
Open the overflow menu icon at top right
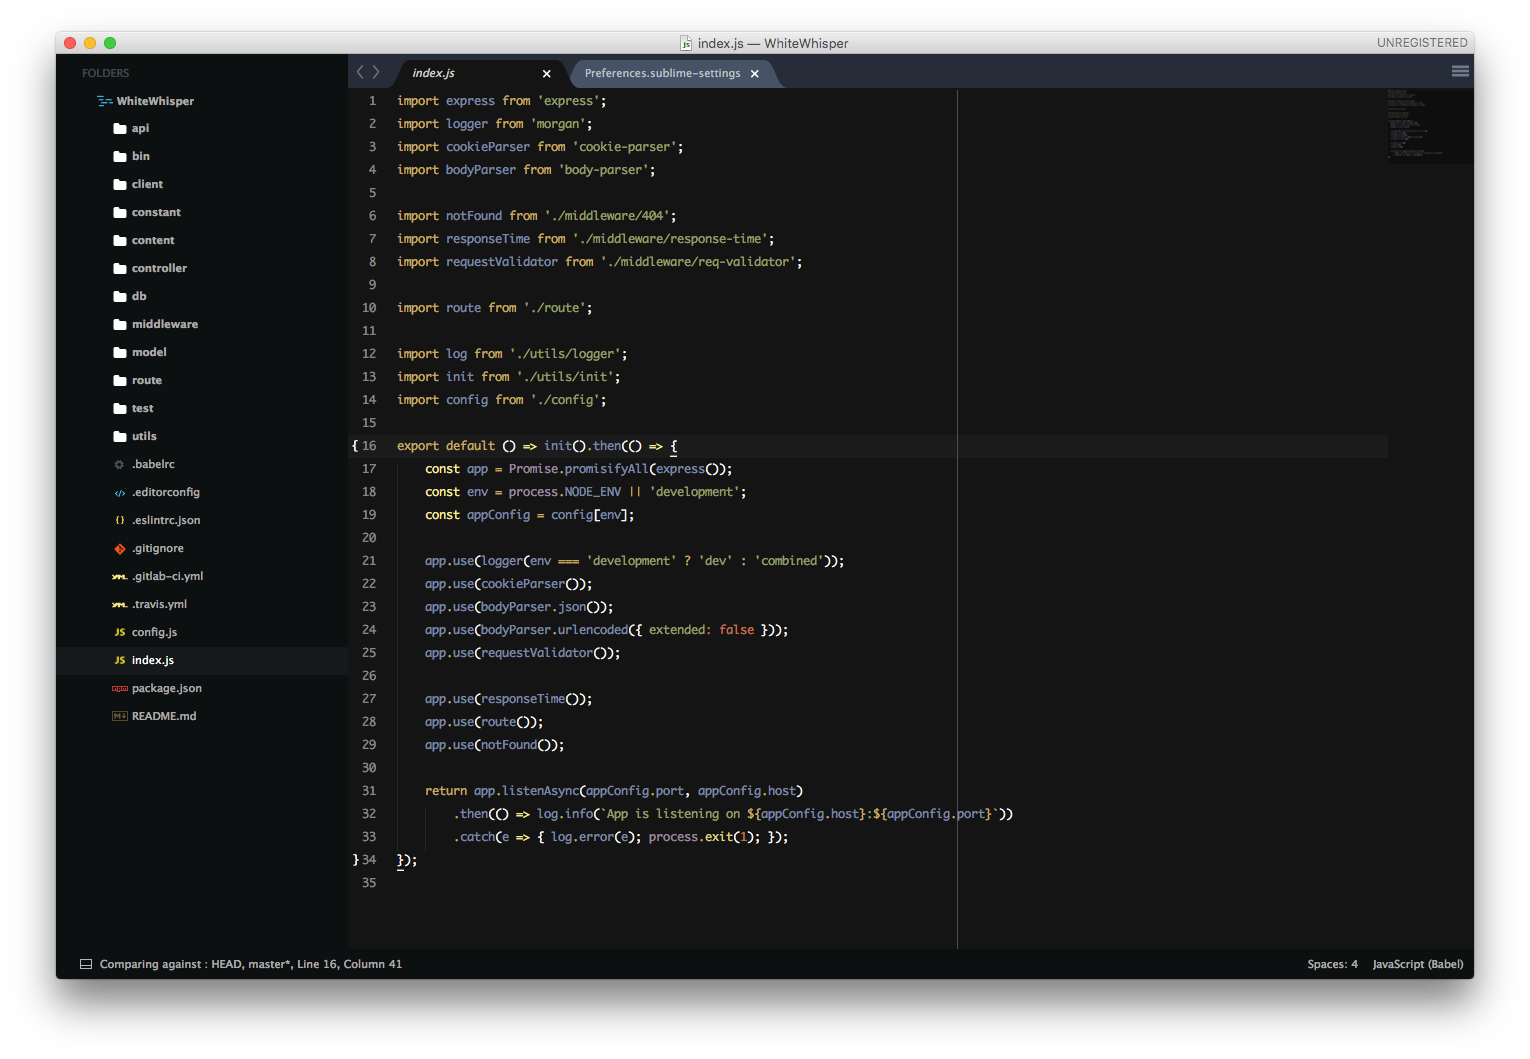tap(1459, 71)
